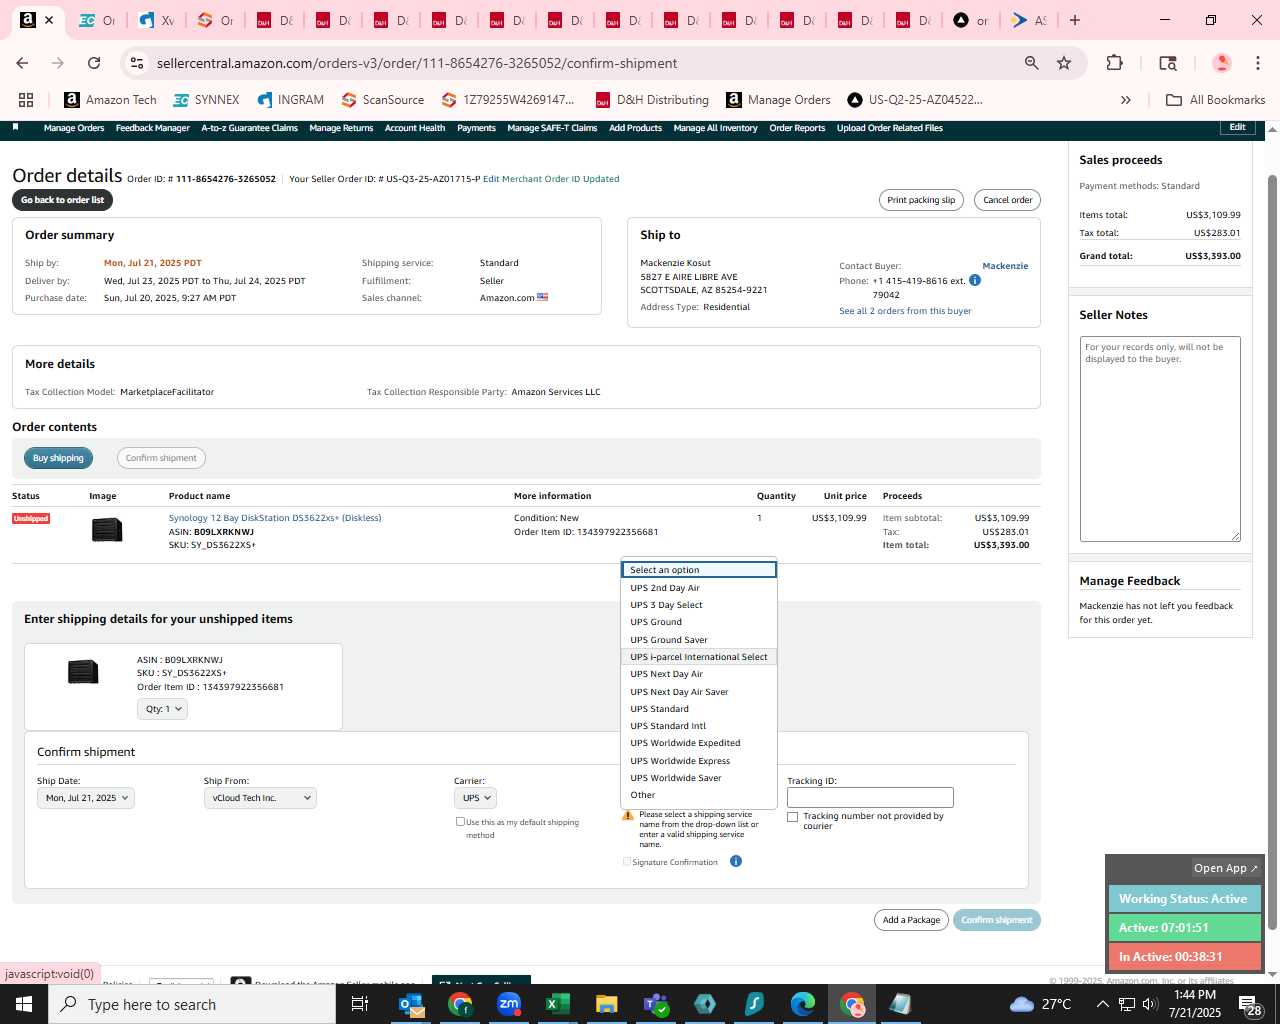The image size is (1280, 1024).
Task: Click Print packing slip button
Action: point(921,200)
